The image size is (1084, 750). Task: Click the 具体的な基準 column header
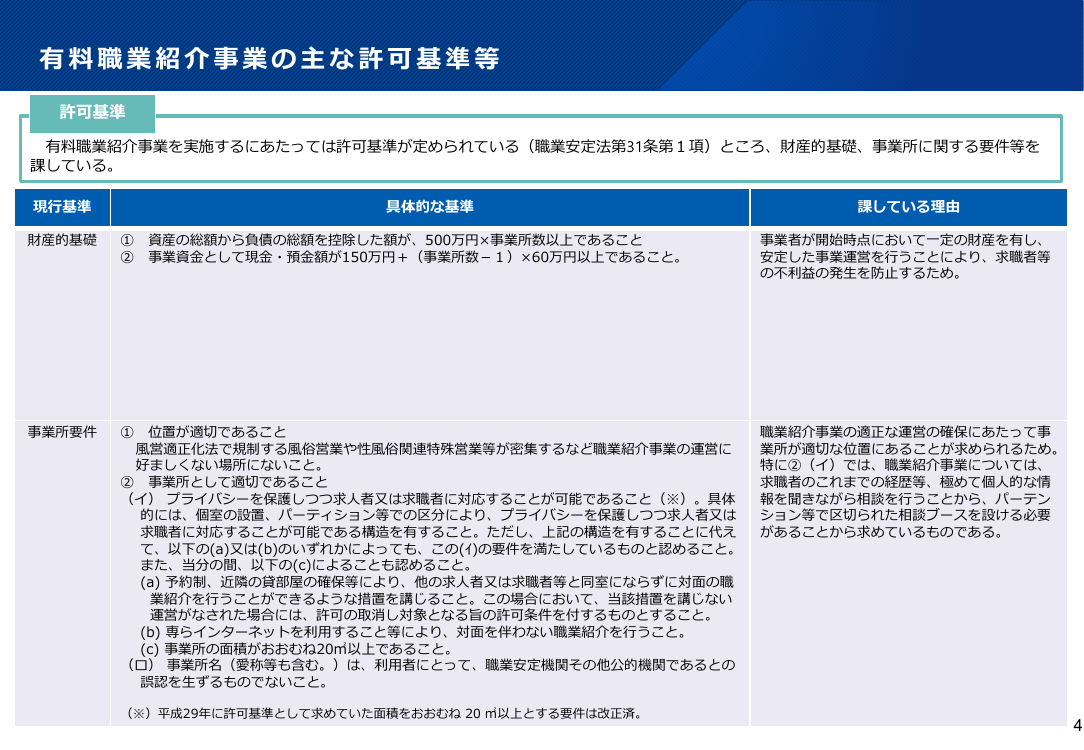pyautogui.click(x=430, y=207)
